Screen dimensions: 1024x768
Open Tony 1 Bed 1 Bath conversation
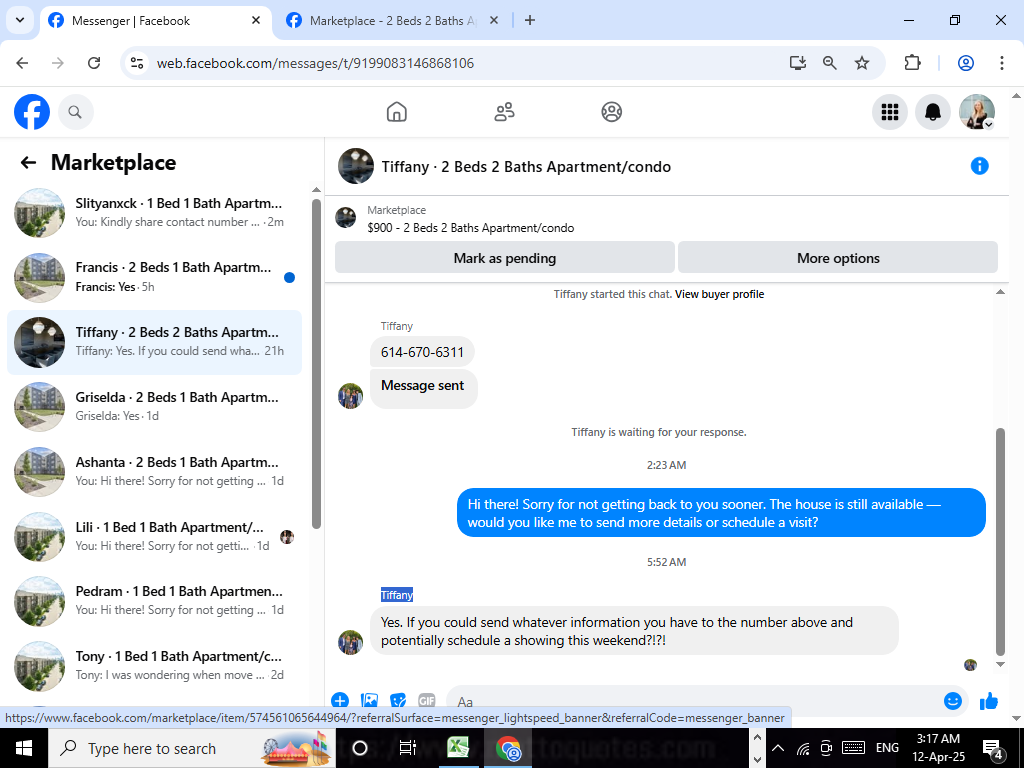tap(155, 665)
